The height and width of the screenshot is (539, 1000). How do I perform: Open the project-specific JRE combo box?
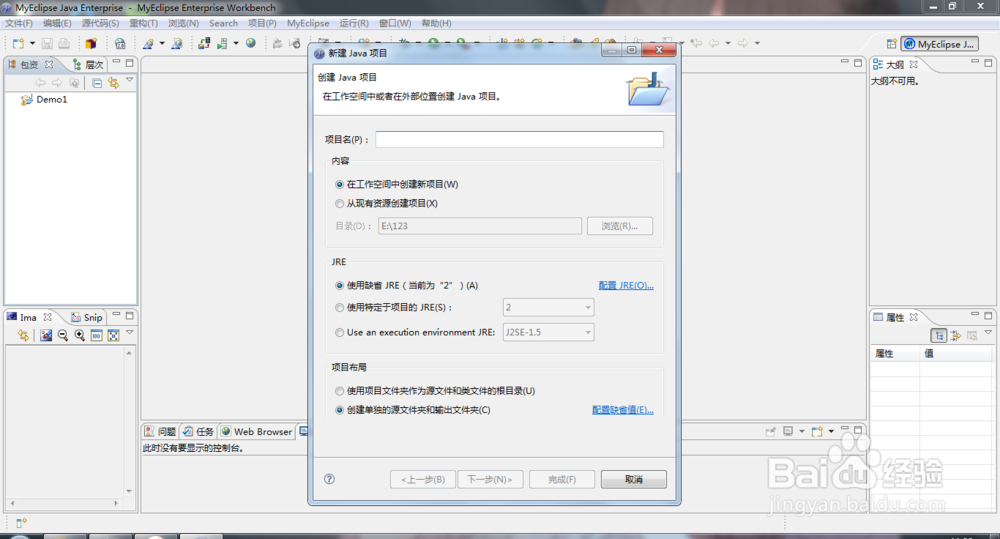coord(548,307)
